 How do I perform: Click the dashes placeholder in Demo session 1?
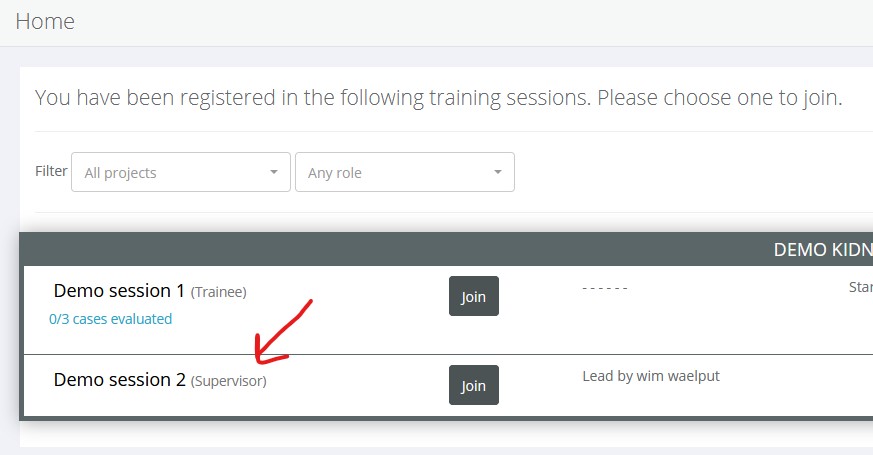pyautogui.click(x=604, y=288)
